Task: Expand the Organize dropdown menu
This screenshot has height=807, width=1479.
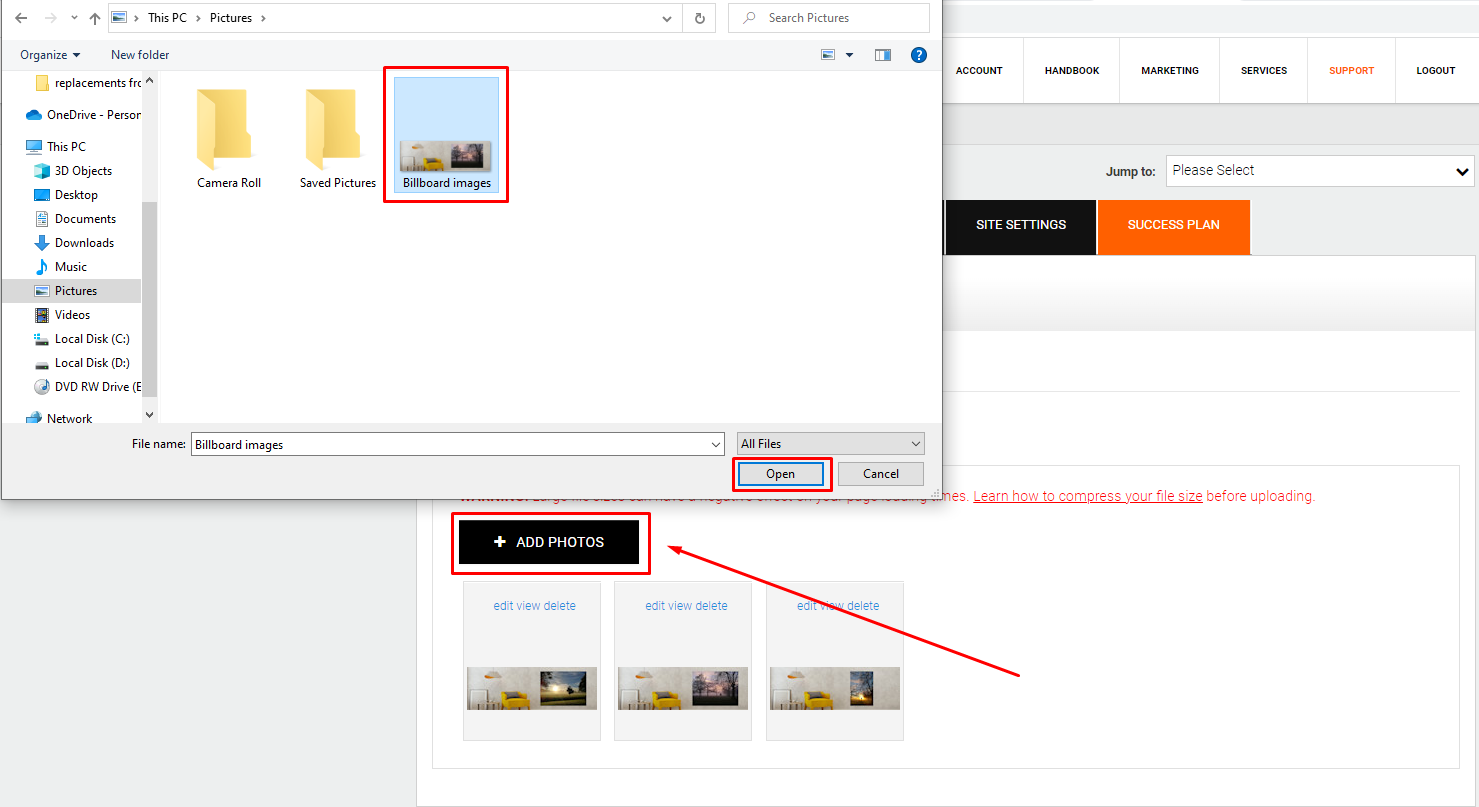Action: coord(50,55)
